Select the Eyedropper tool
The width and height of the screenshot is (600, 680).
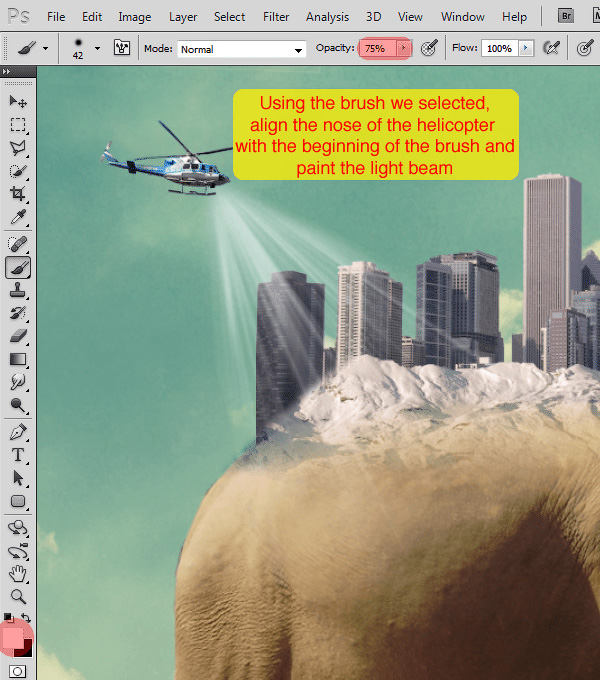(18, 217)
